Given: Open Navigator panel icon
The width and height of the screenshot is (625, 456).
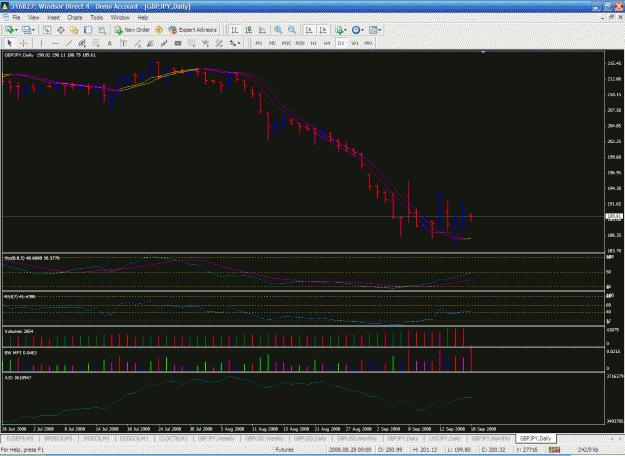Looking at the screenshot, I should (x=74, y=30).
